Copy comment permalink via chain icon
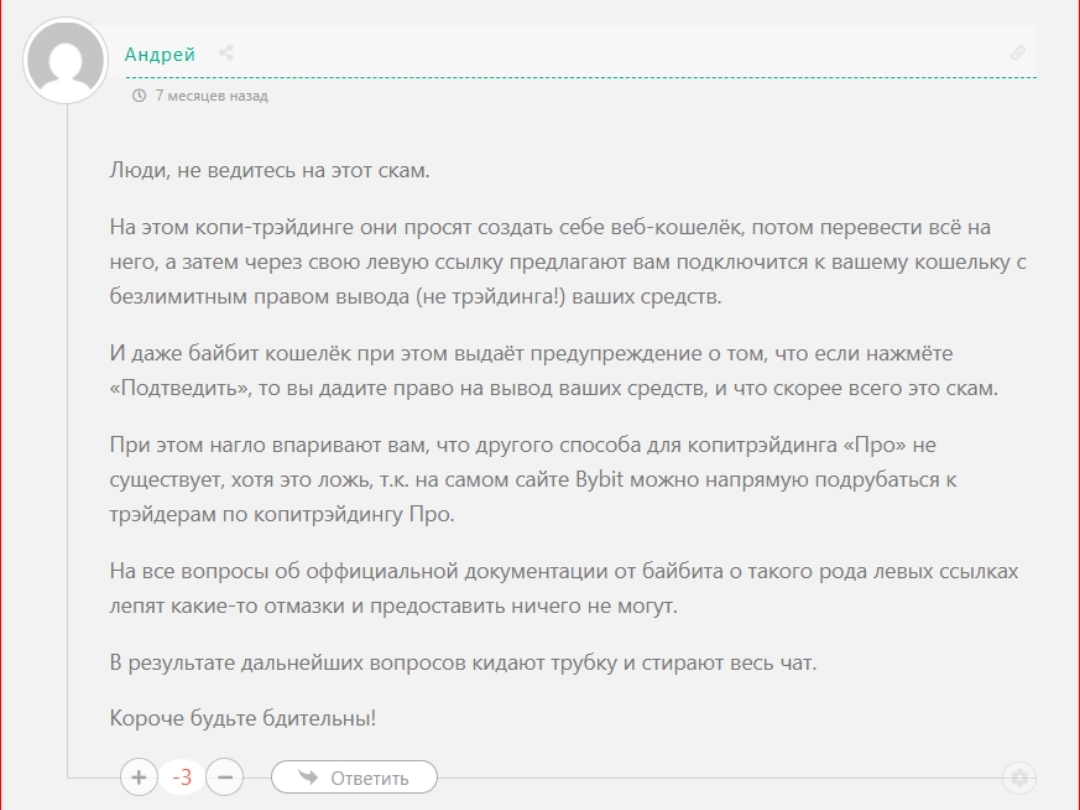The width and height of the screenshot is (1080, 810). 1017,53
